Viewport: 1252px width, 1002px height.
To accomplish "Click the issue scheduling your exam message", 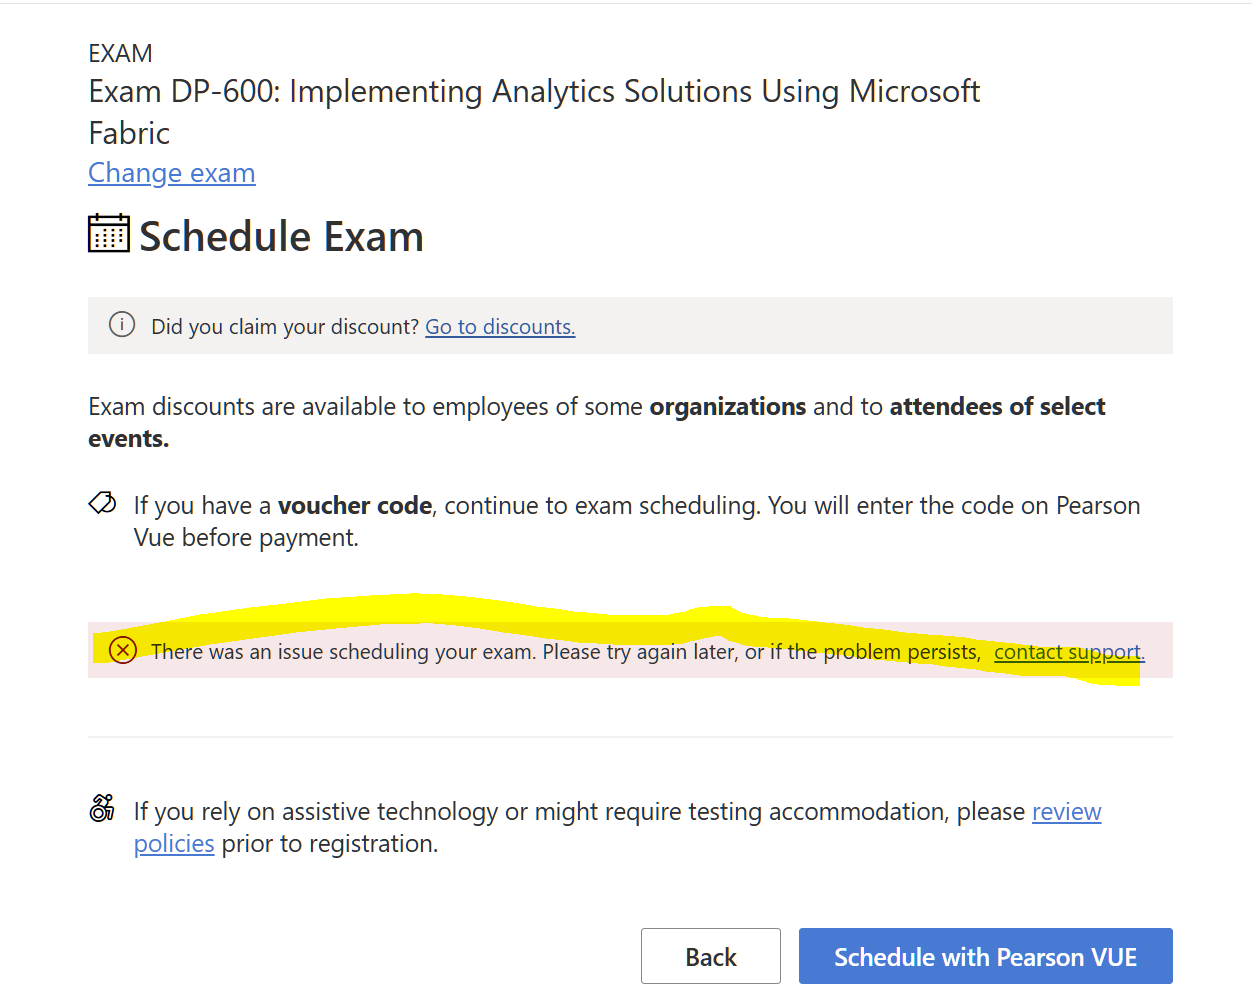I will (x=566, y=652).
